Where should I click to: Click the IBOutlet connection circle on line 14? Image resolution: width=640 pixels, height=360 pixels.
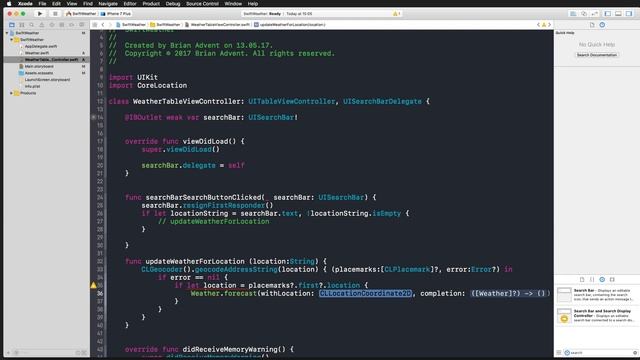click(x=93, y=118)
